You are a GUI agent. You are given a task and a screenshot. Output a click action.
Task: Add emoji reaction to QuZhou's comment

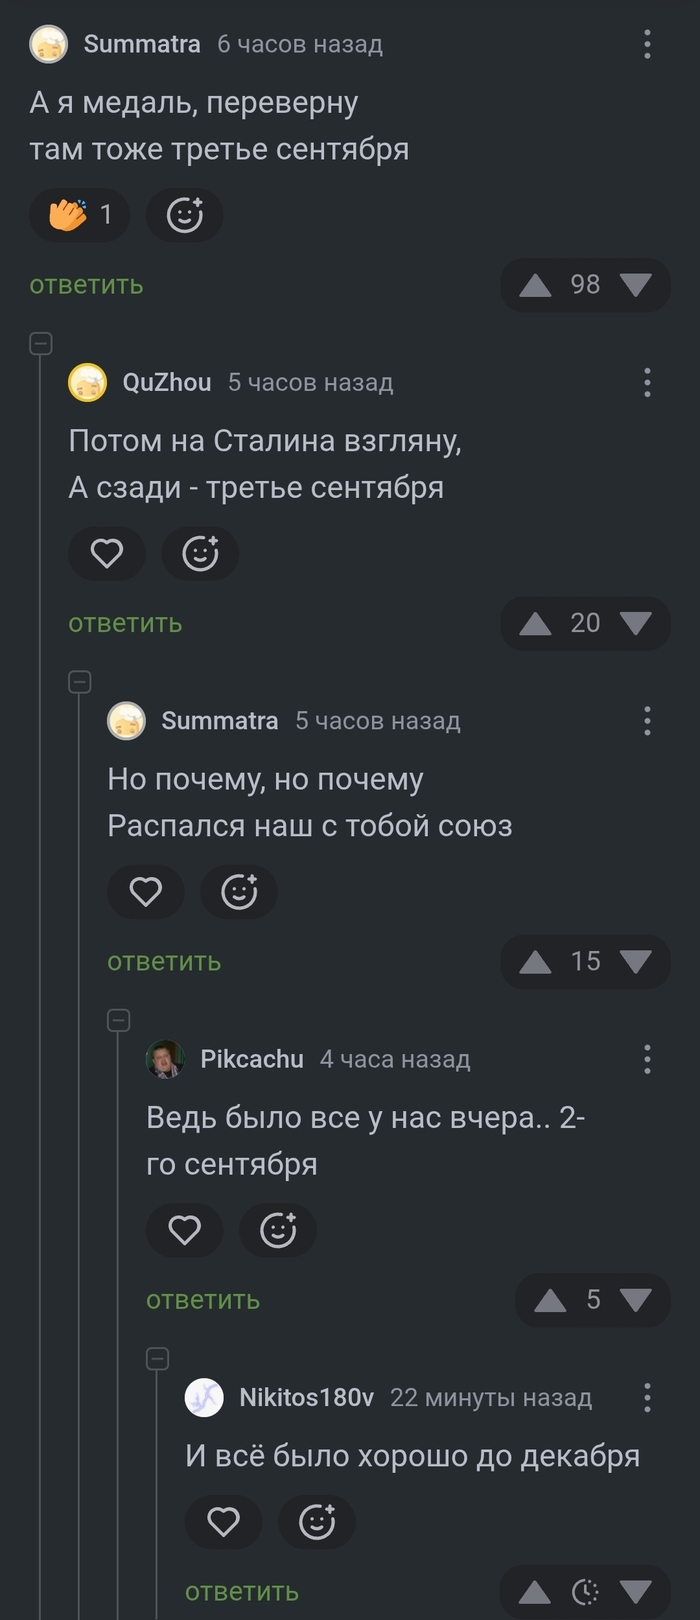tap(200, 553)
